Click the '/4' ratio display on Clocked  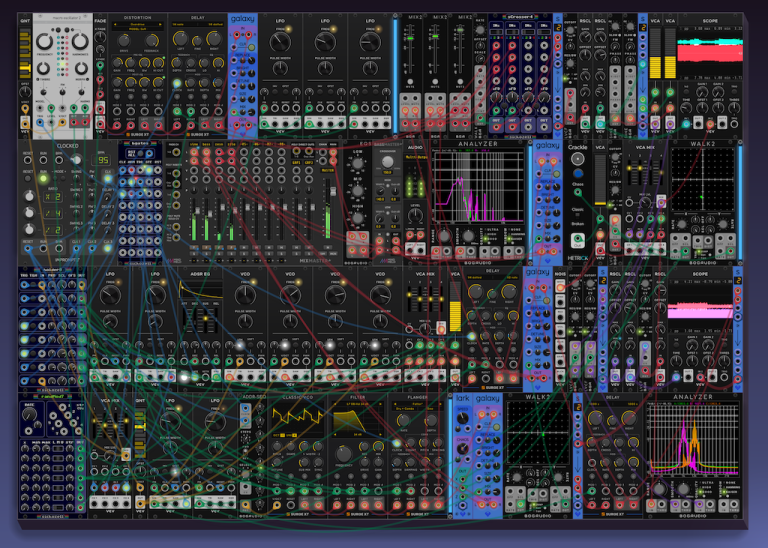click(53, 214)
